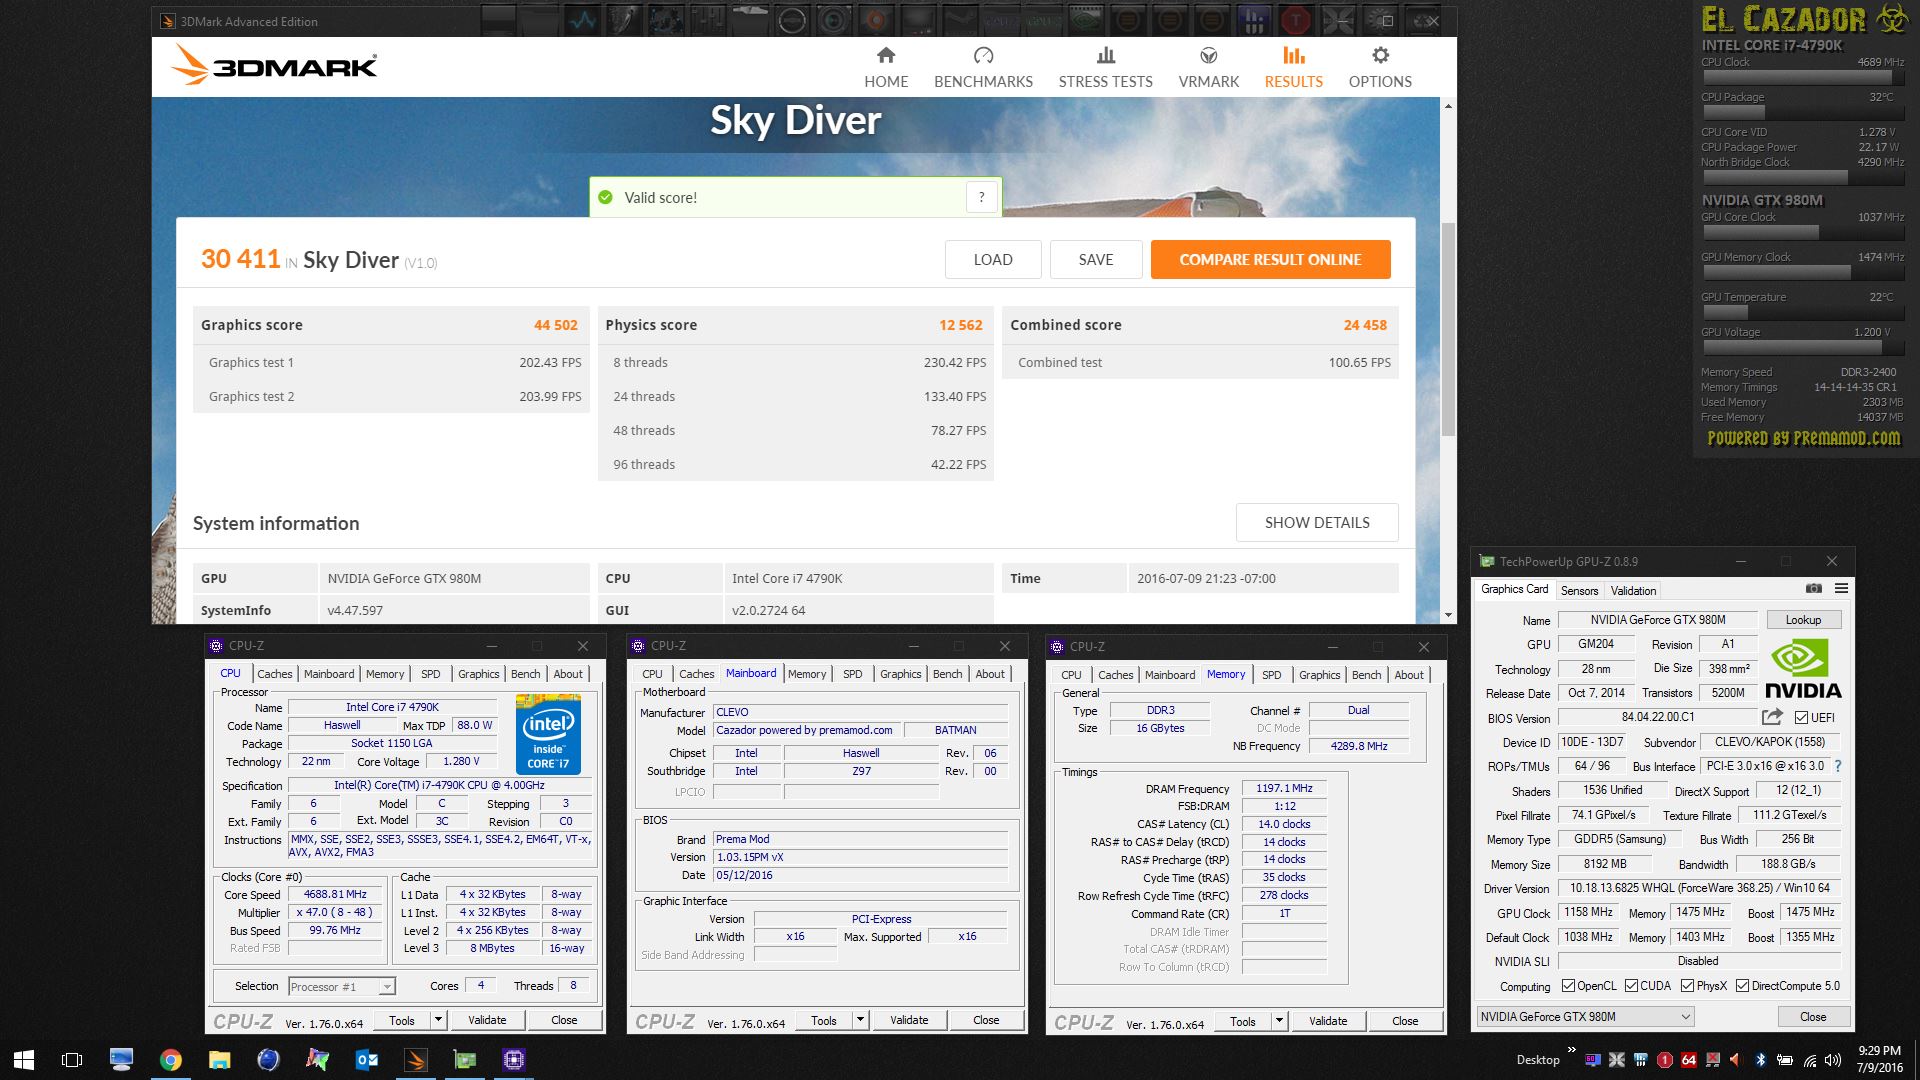1920x1080 pixels.
Task: Click the NVIDIA logo in GPU-Z
Action: tap(1802, 669)
